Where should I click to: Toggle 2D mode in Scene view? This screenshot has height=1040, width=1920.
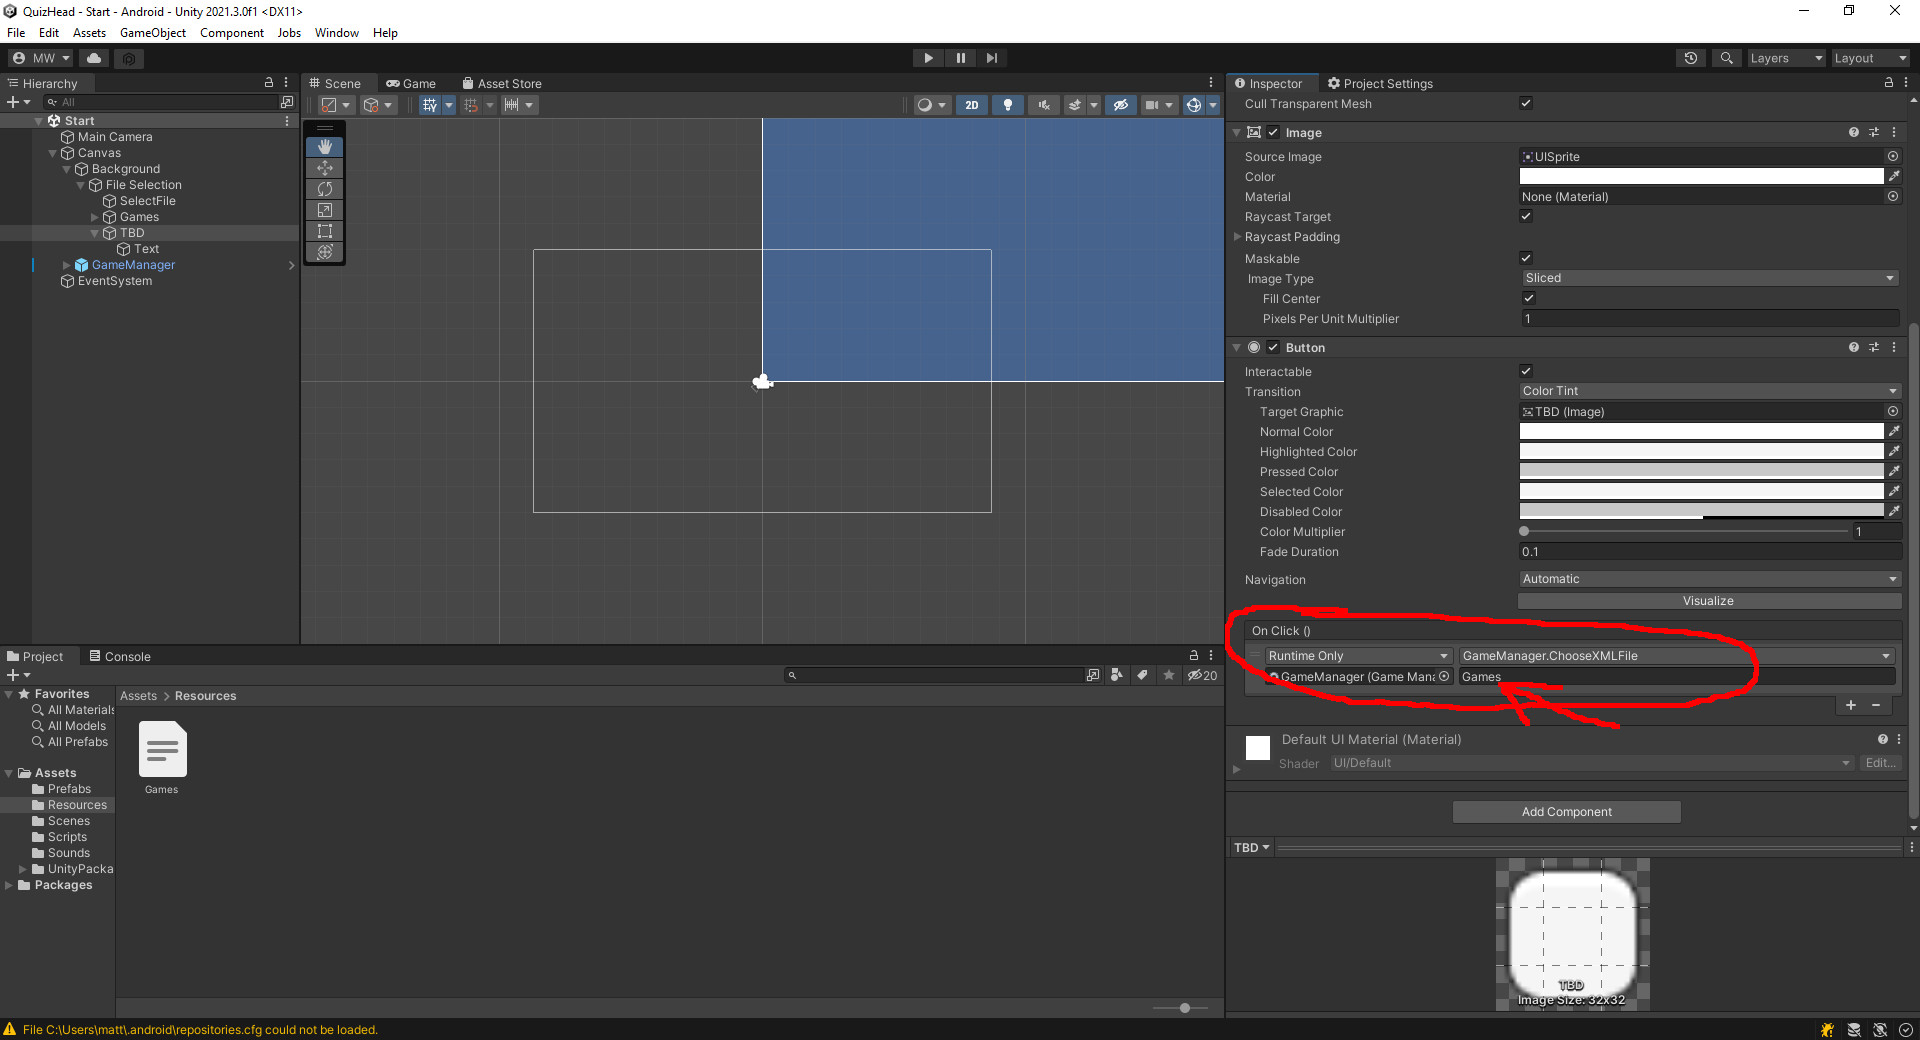tap(971, 105)
